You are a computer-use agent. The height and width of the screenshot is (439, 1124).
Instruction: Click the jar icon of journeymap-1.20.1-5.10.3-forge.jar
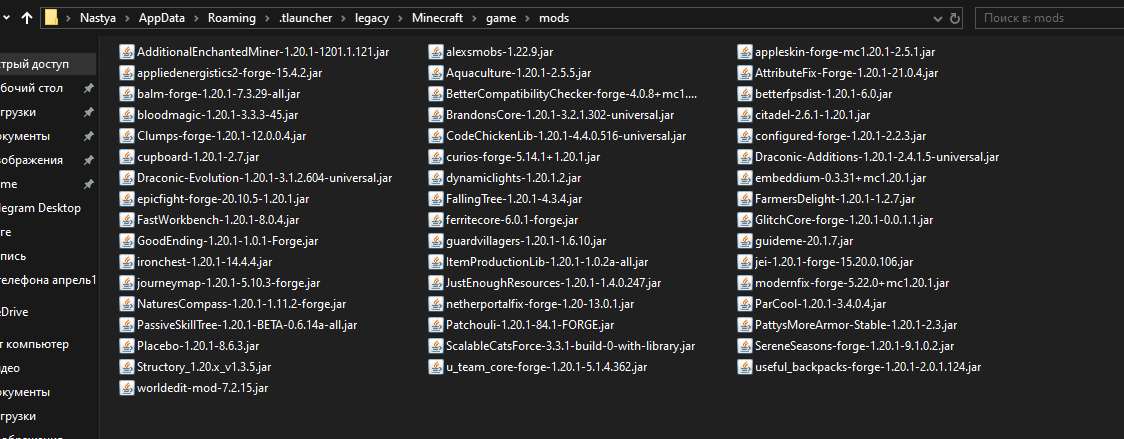(x=127, y=283)
